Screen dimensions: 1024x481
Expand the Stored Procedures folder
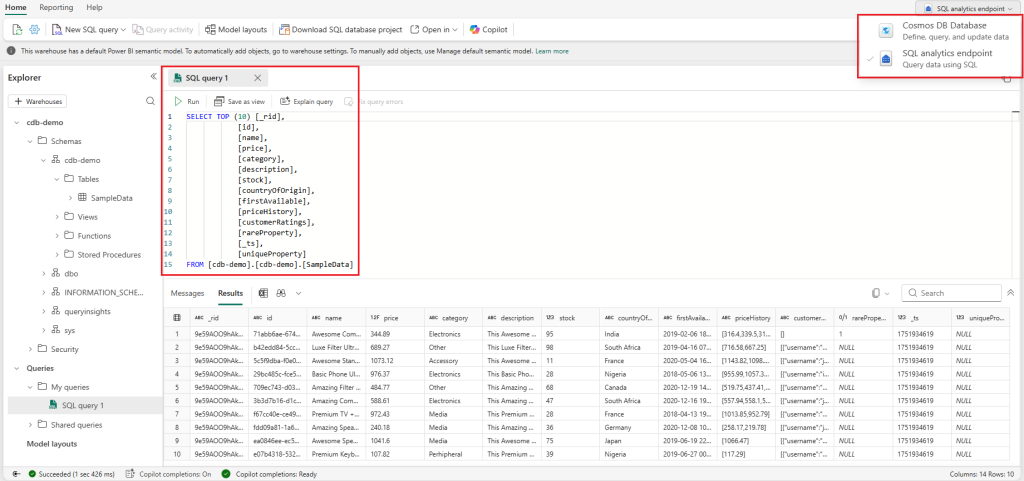tap(57, 255)
